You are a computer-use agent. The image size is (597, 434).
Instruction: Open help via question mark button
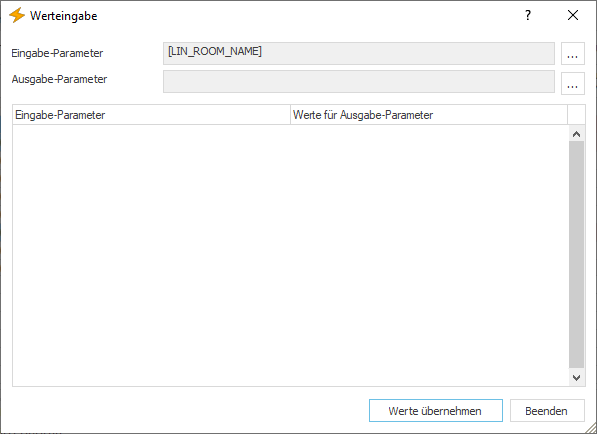pyautogui.click(x=528, y=16)
